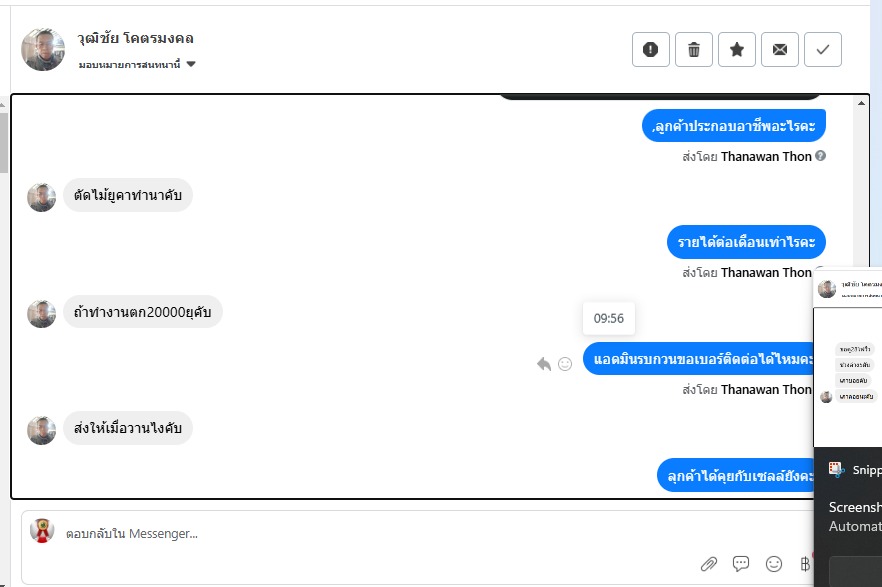Expand the assign conversation dropdown arrow
The width and height of the screenshot is (882, 587).
191,64
